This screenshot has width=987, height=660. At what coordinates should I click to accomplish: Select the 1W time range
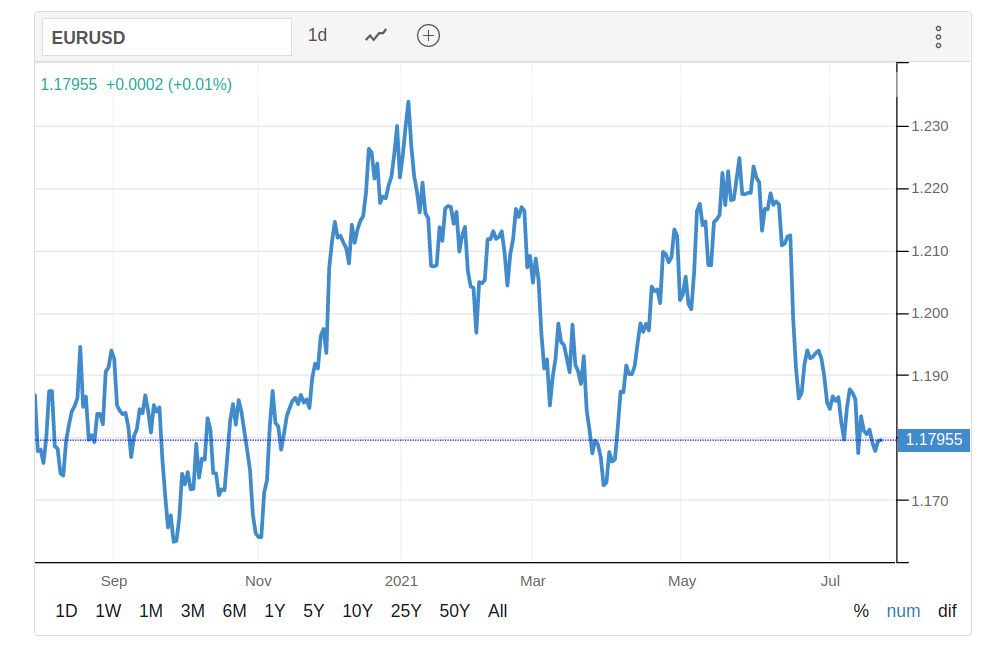(x=108, y=611)
